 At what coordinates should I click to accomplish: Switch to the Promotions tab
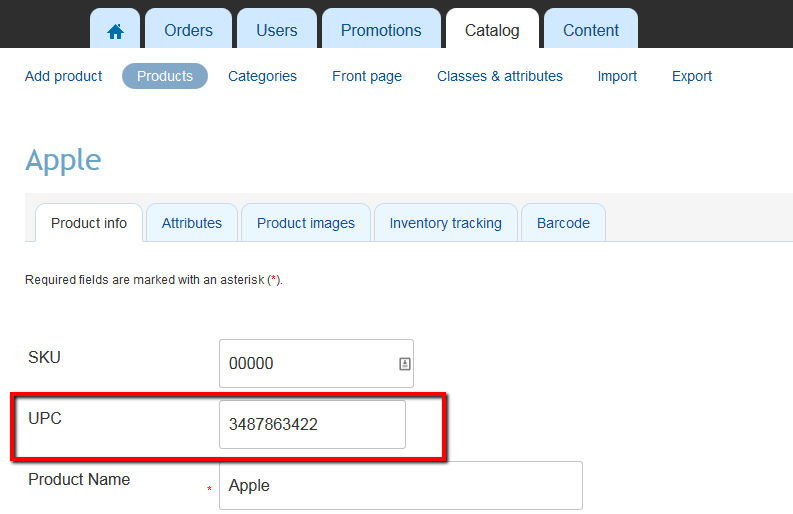(381, 30)
